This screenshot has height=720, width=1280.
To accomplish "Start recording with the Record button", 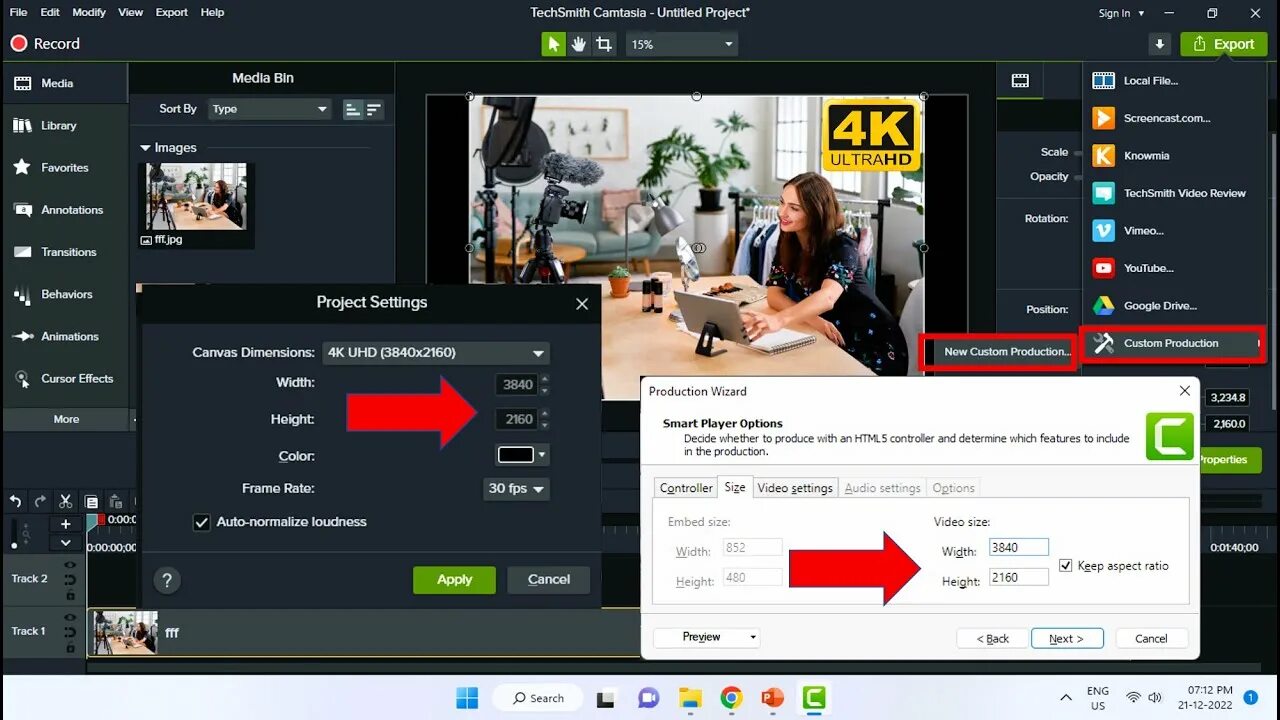I will click(x=45, y=44).
